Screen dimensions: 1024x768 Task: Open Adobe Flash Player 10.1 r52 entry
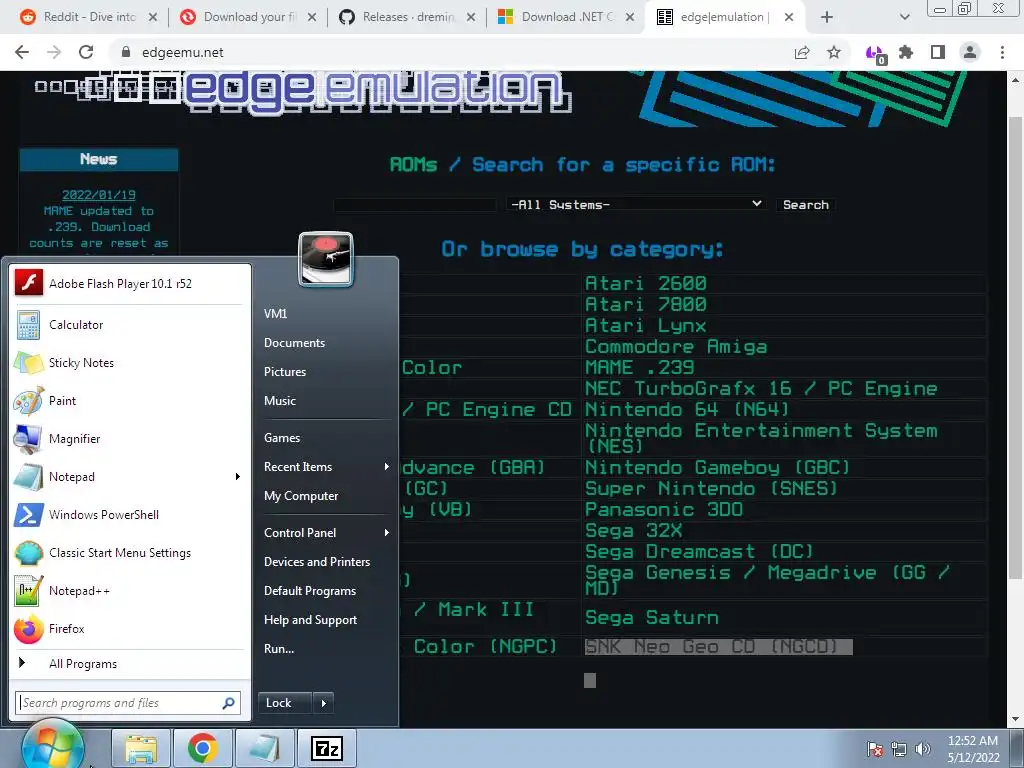[130, 283]
